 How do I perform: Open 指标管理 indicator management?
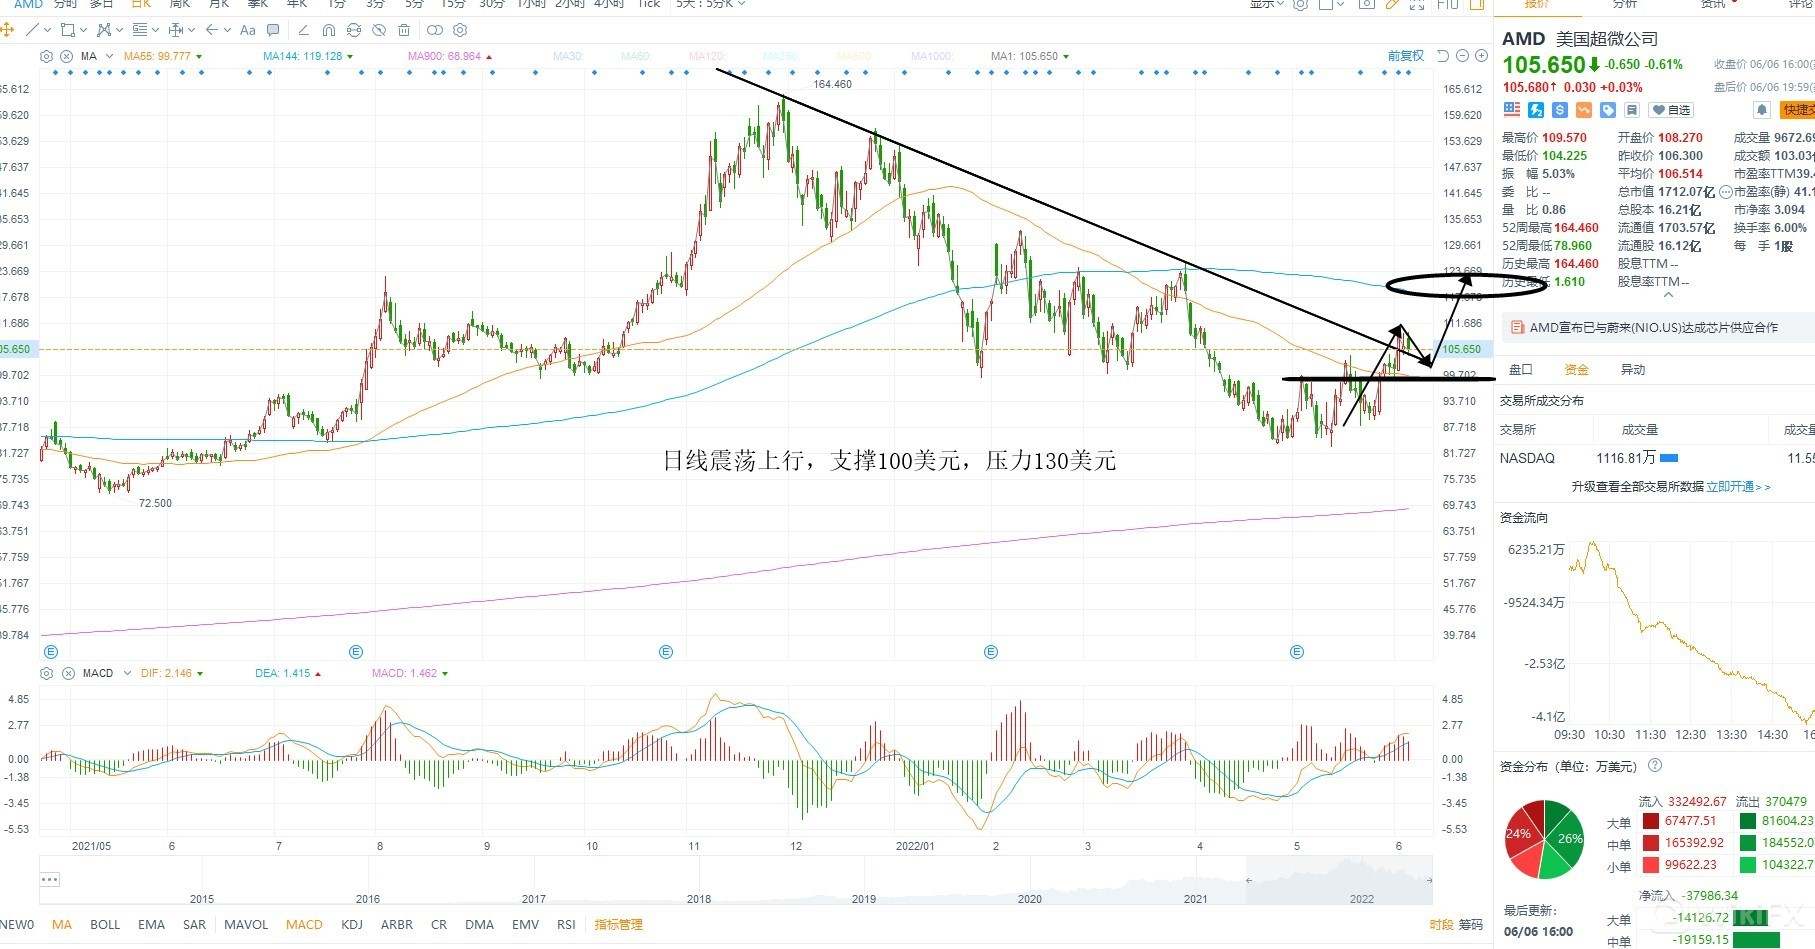pos(619,924)
